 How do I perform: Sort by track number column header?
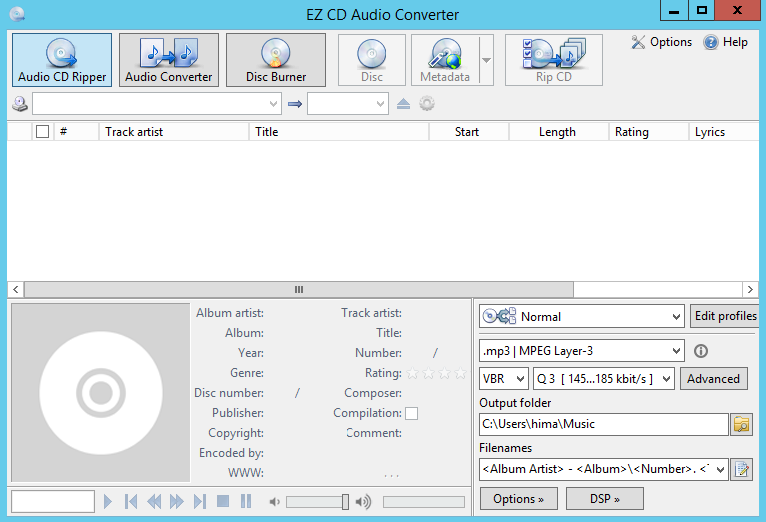click(x=76, y=131)
